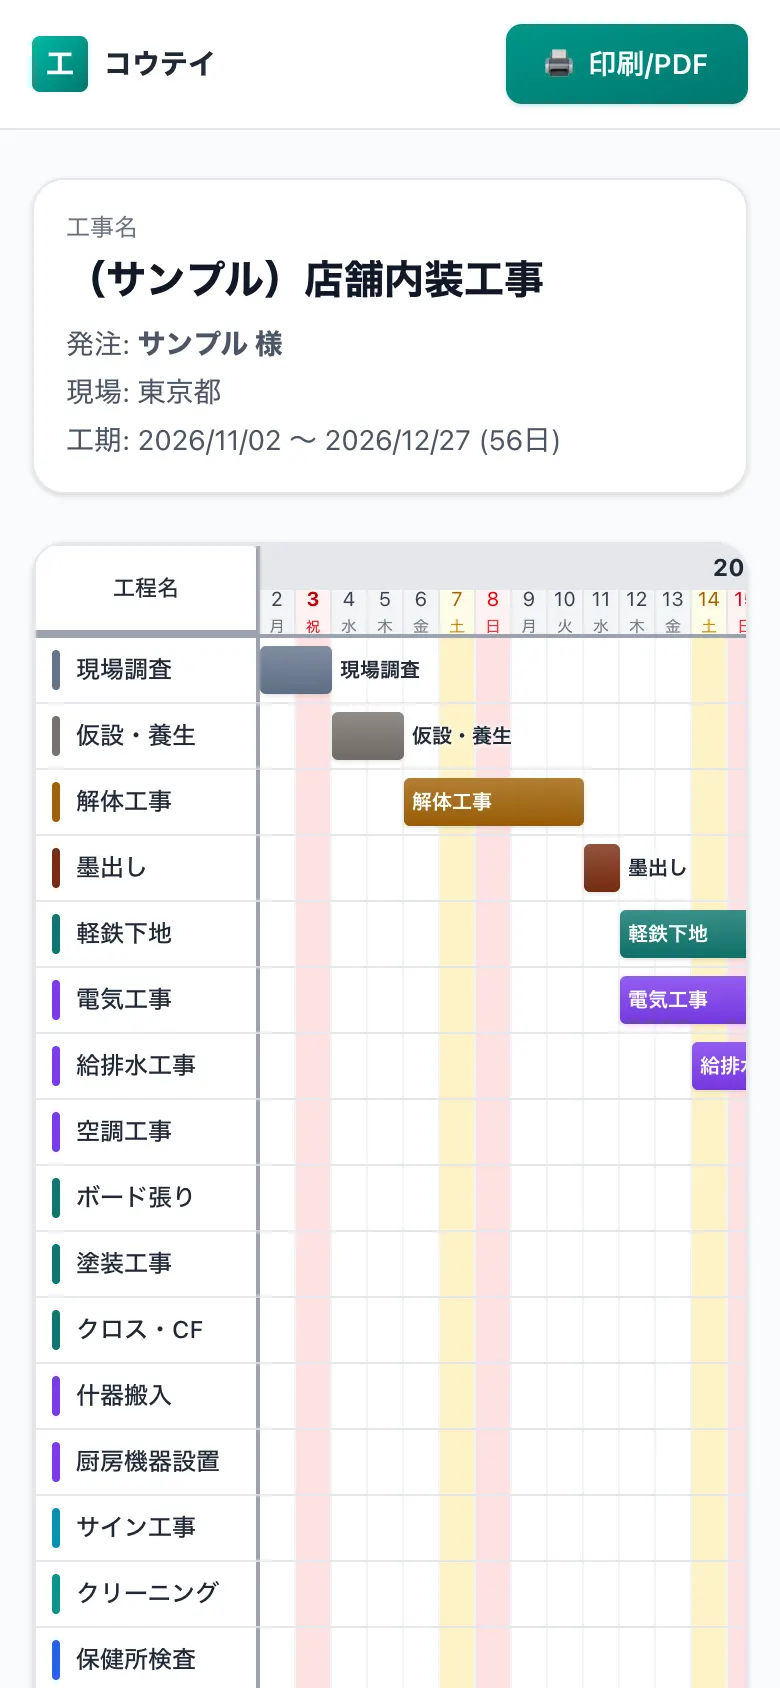Screen dimensions: 780x1688
Task: Click the 厨房機器設置 row in task list
Action: tap(147, 1462)
